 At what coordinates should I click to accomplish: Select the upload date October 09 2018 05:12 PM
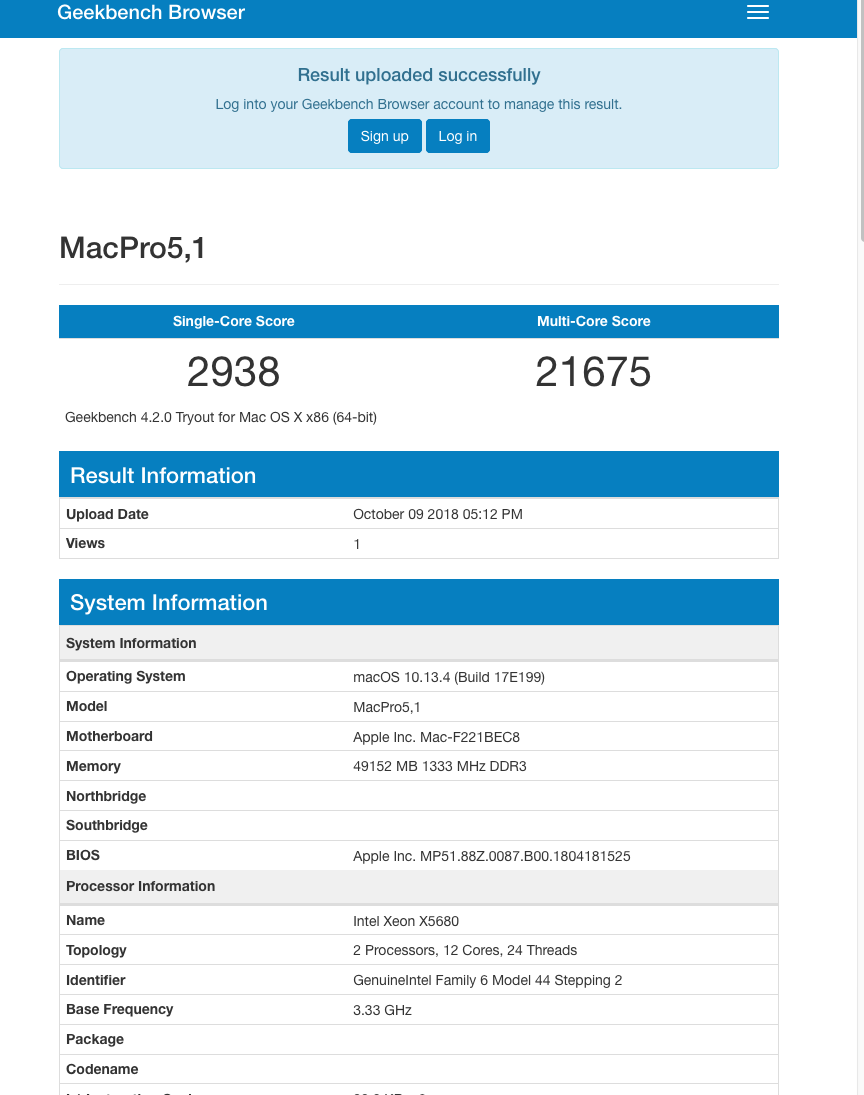click(437, 514)
